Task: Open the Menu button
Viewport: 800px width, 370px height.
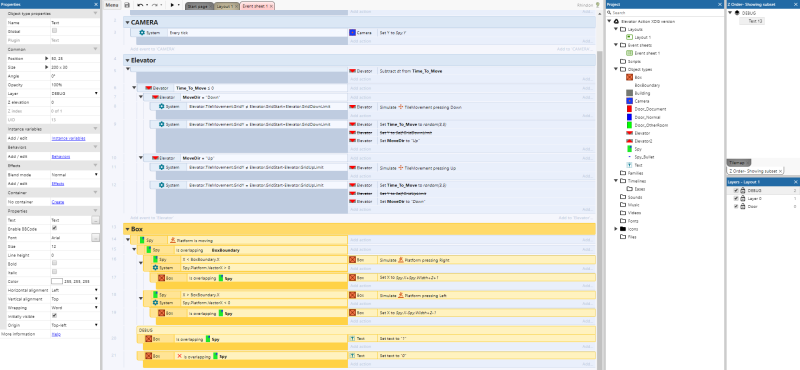Action: (x=112, y=5)
